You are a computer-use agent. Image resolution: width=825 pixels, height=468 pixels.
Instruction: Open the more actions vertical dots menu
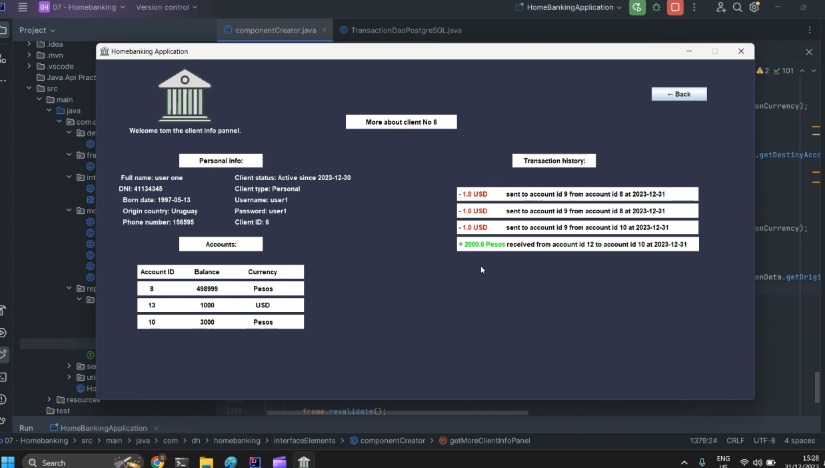[694, 7]
